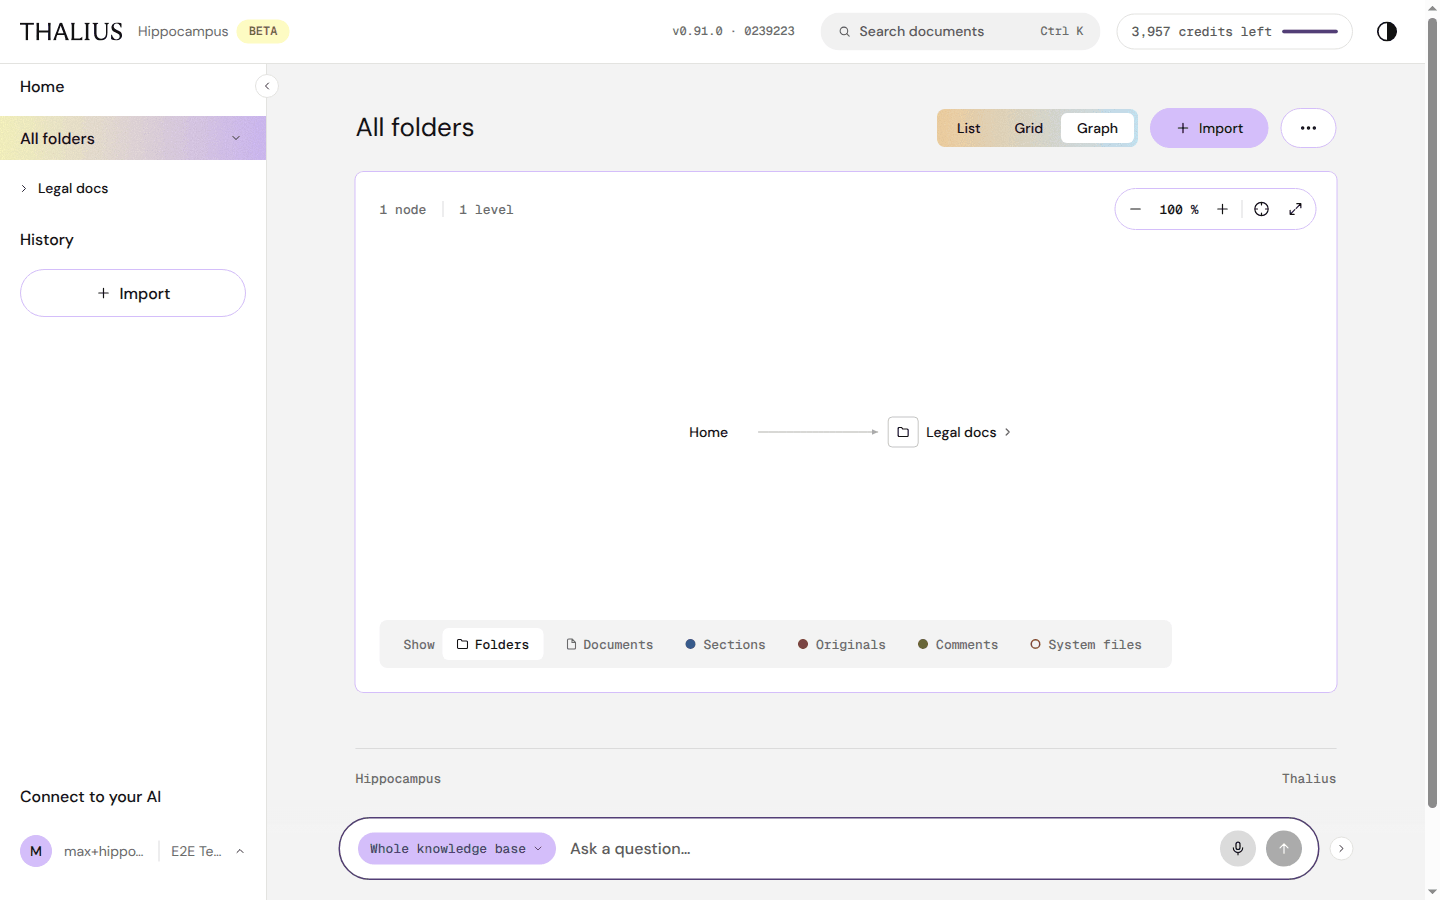Toggle Comments visibility in the graph
Image resolution: width=1440 pixels, height=900 pixels.
click(x=958, y=645)
